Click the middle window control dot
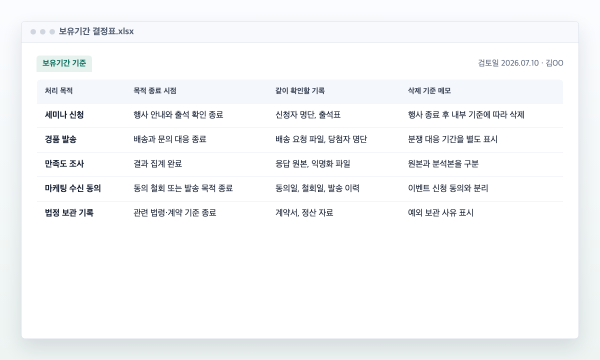The height and width of the screenshot is (360, 600). pyautogui.click(x=43, y=32)
